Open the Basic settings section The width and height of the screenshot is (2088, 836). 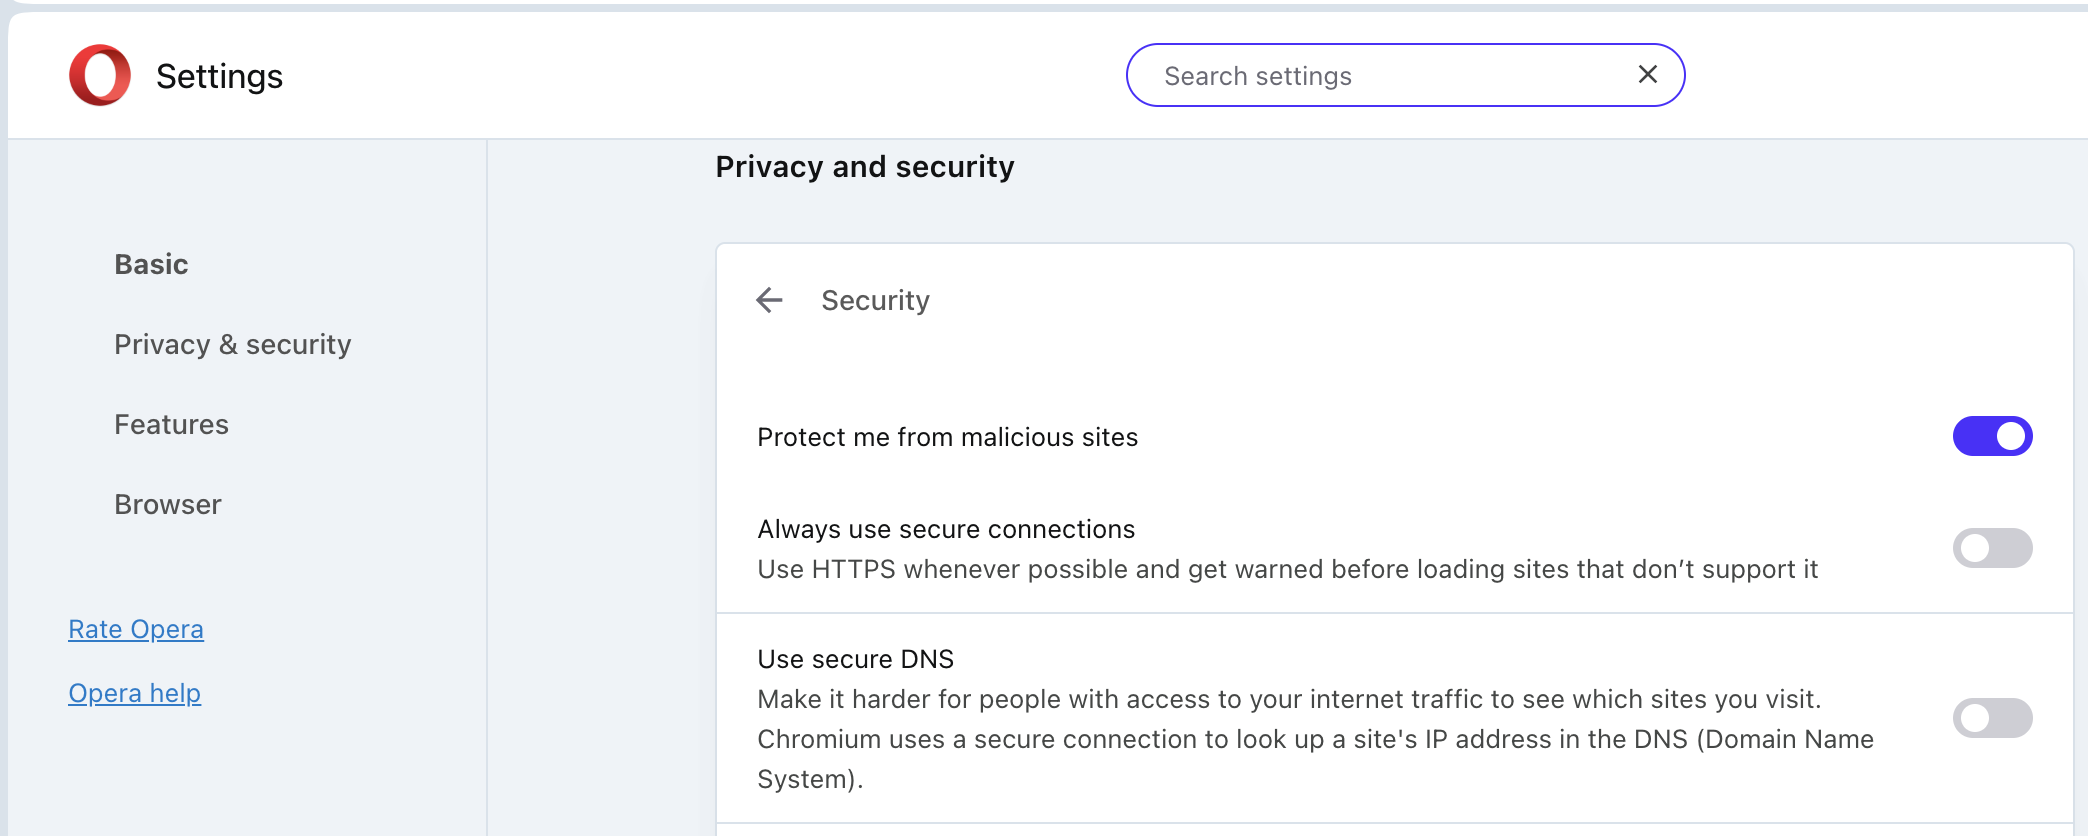(151, 264)
